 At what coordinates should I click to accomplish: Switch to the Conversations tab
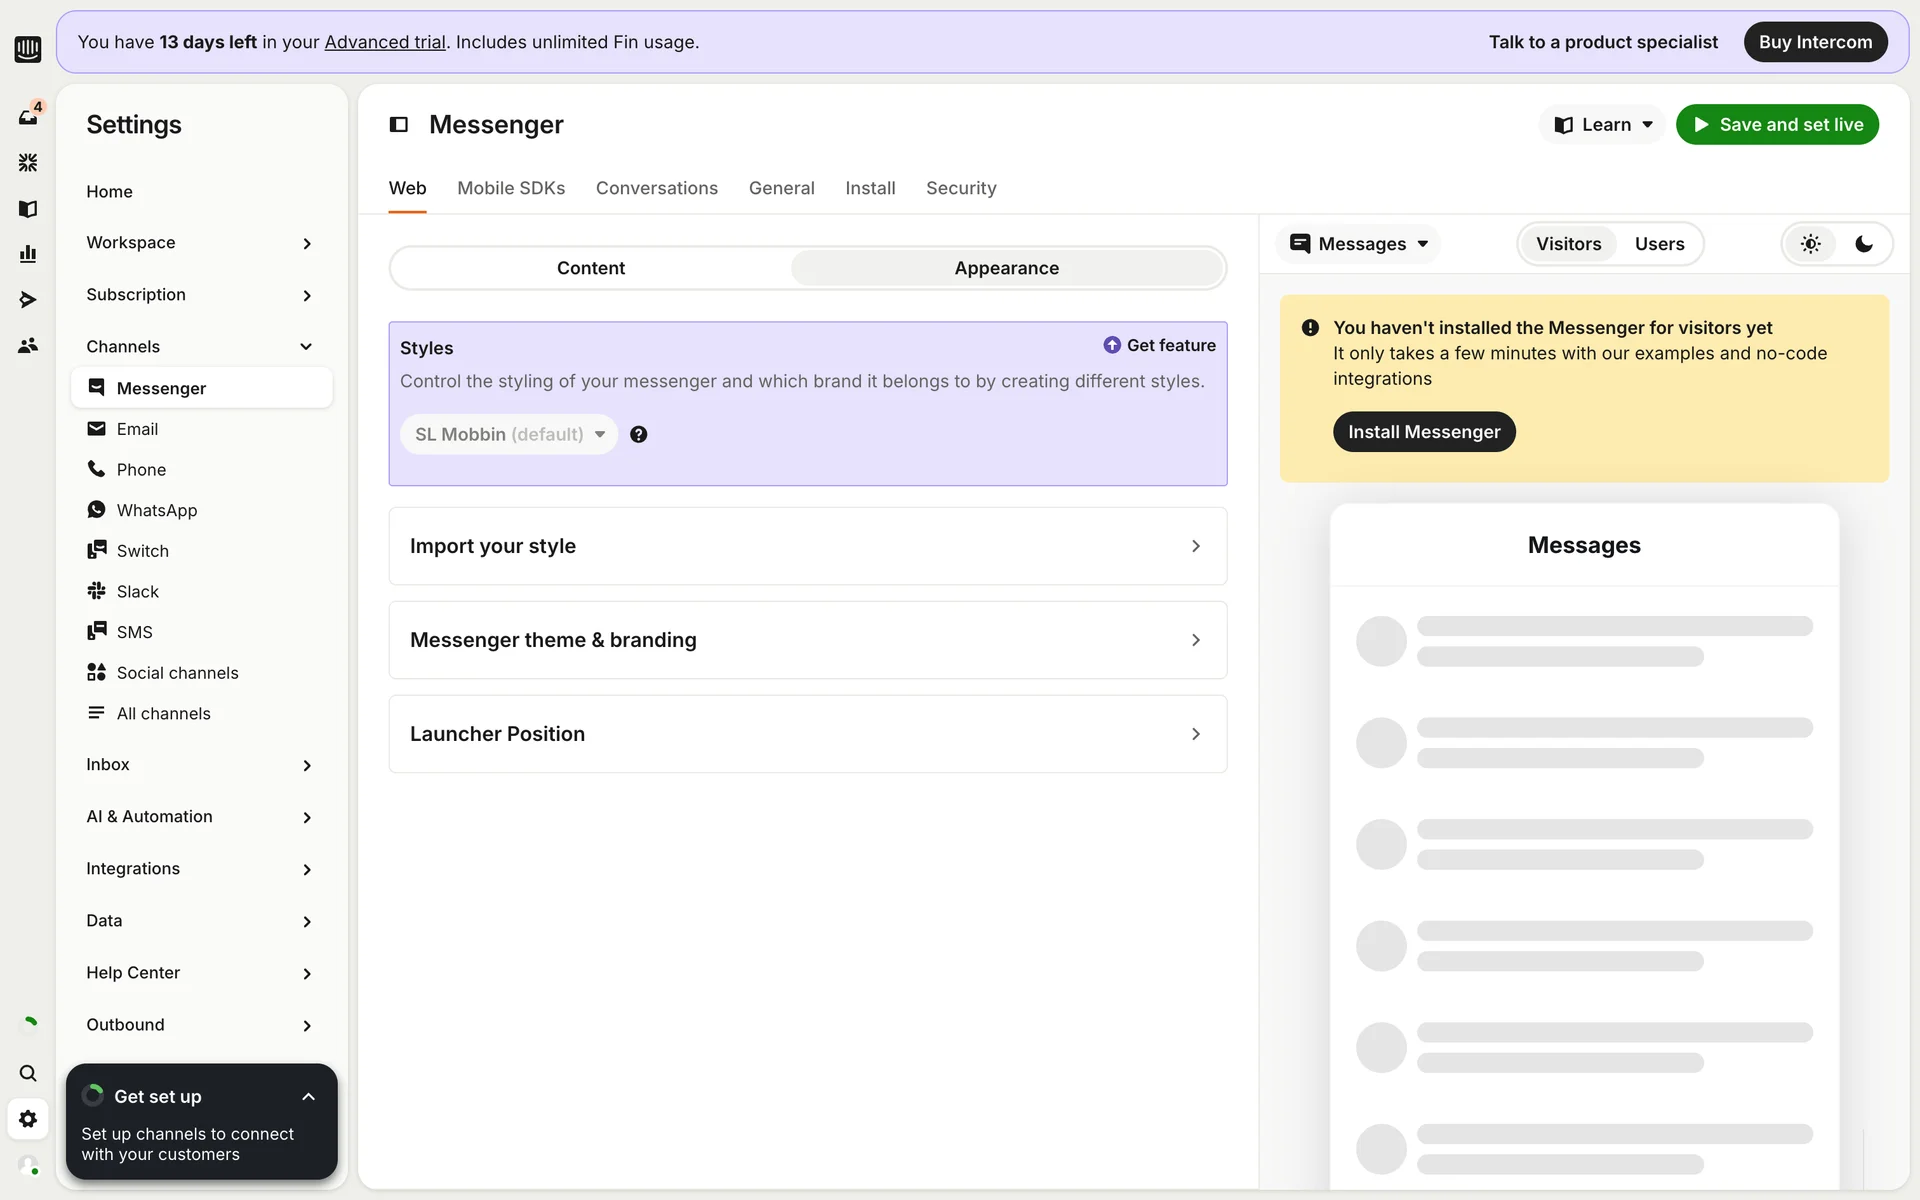click(x=656, y=188)
